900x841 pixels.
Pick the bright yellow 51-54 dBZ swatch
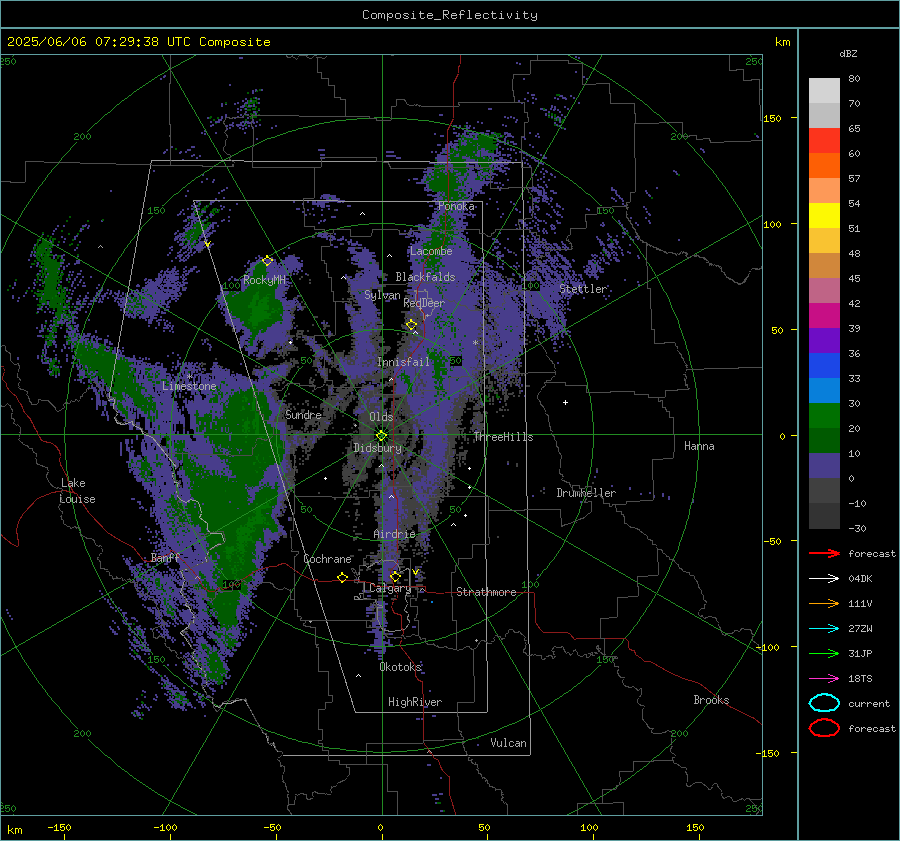(824, 215)
